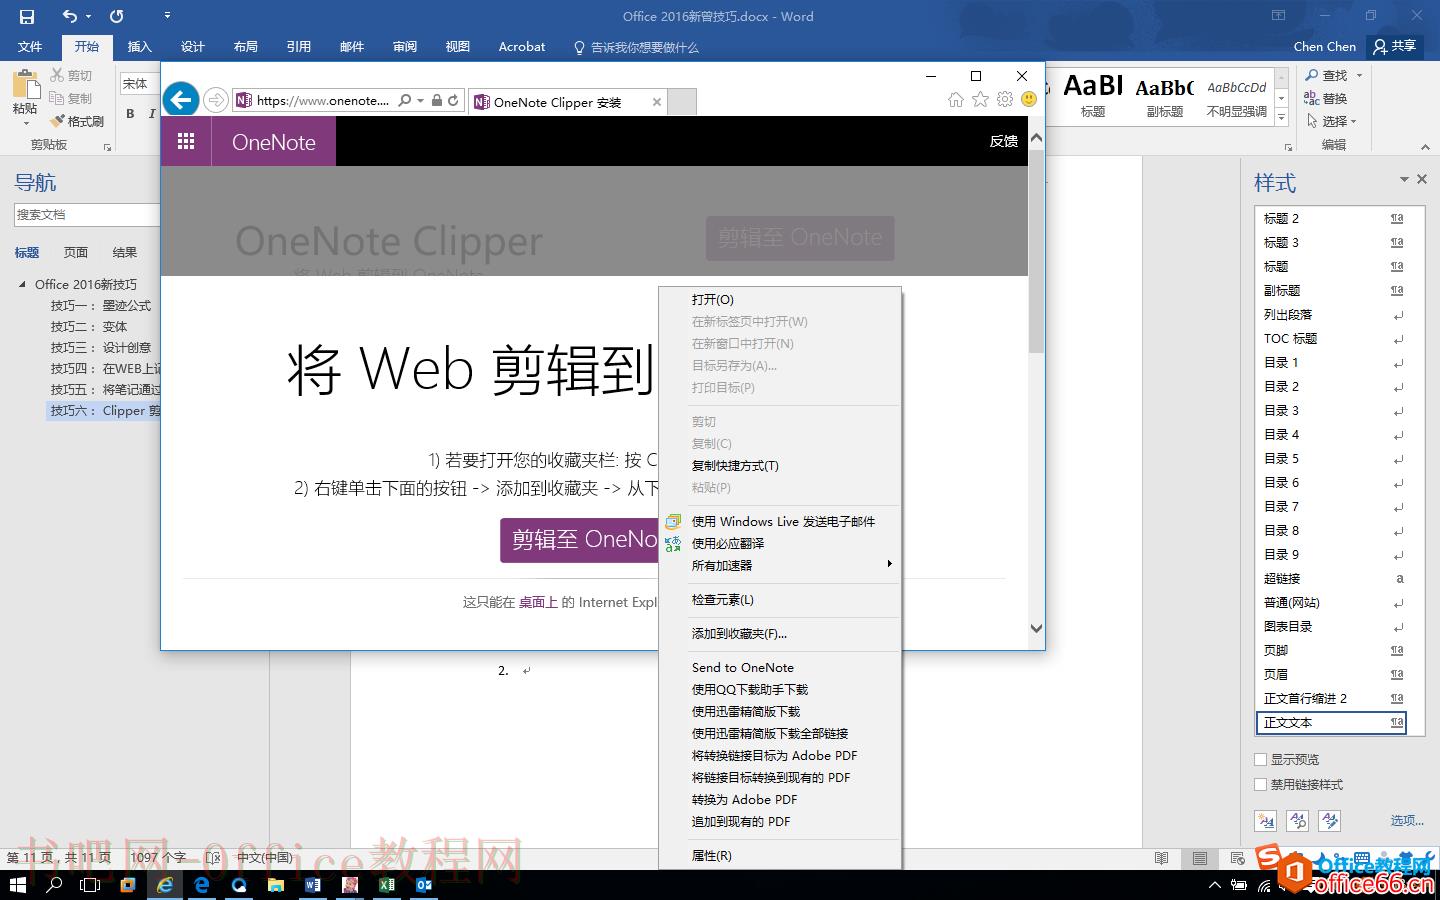
Task: Open the spelling check icon in status bar
Action: [x=213, y=858]
